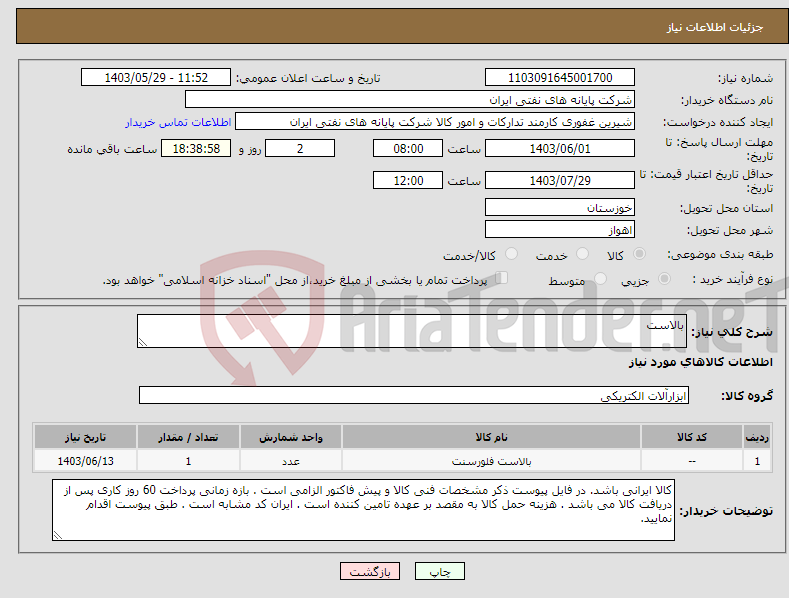The image size is (789, 598).
Task: Select the متوسط purchase type radio
Action: click(x=600, y=278)
